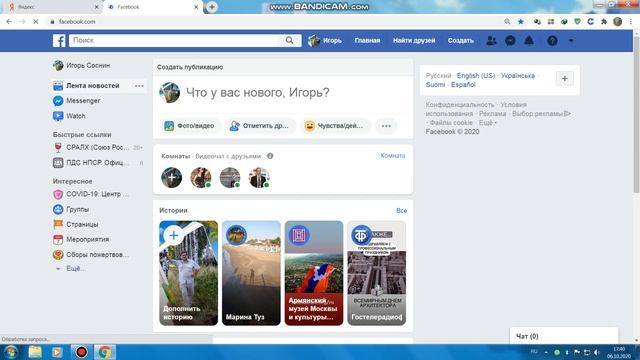
Task: Open Конфиденциальность footer link
Action: pos(460,105)
